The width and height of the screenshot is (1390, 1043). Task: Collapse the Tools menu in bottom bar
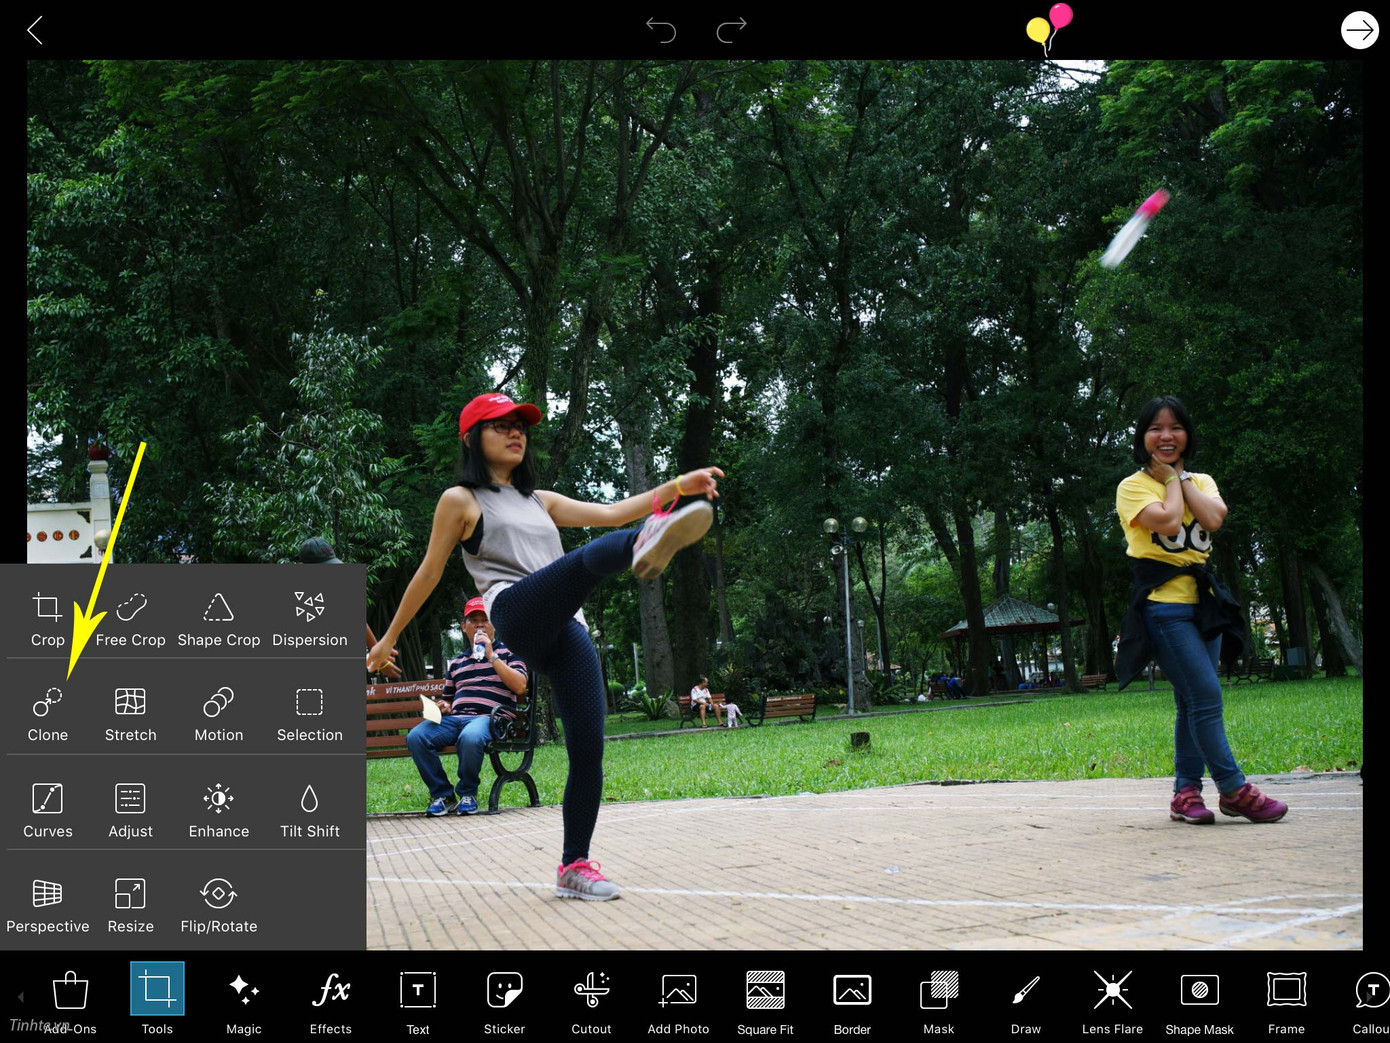pyautogui.click(x=157, y=998)
